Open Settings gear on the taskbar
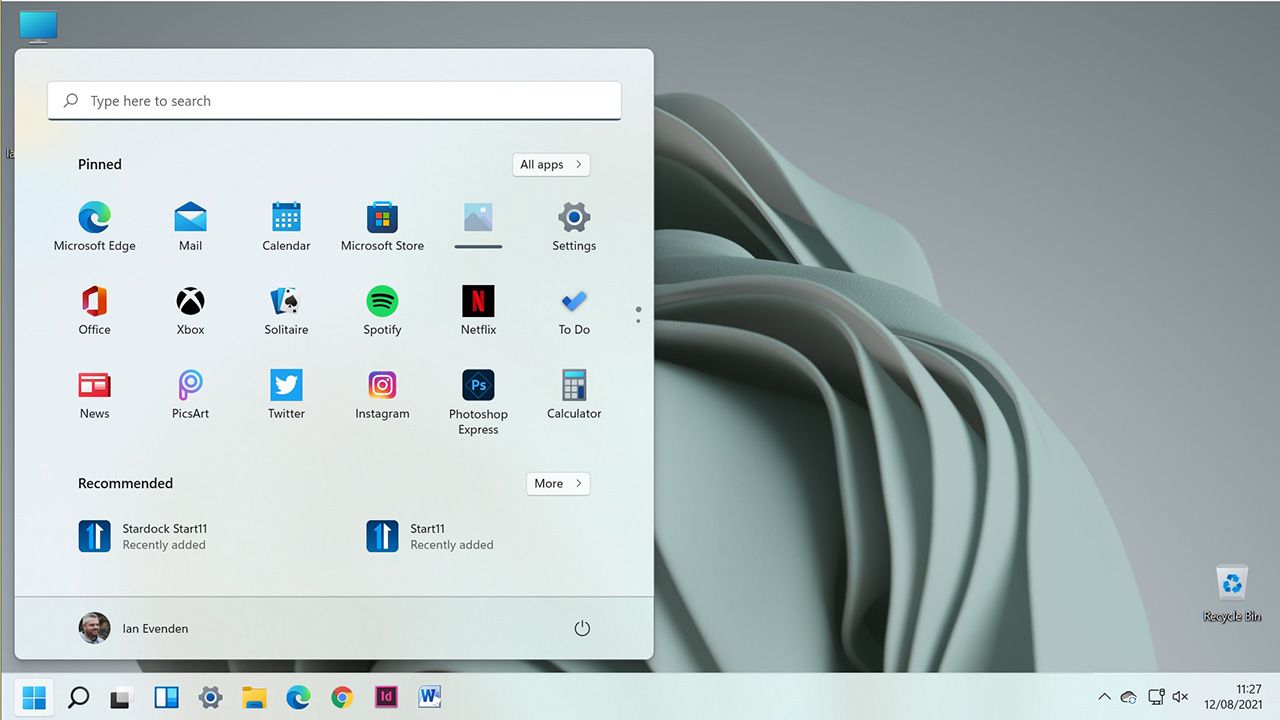Screen dimensions: 1280x720 (210, 697)
